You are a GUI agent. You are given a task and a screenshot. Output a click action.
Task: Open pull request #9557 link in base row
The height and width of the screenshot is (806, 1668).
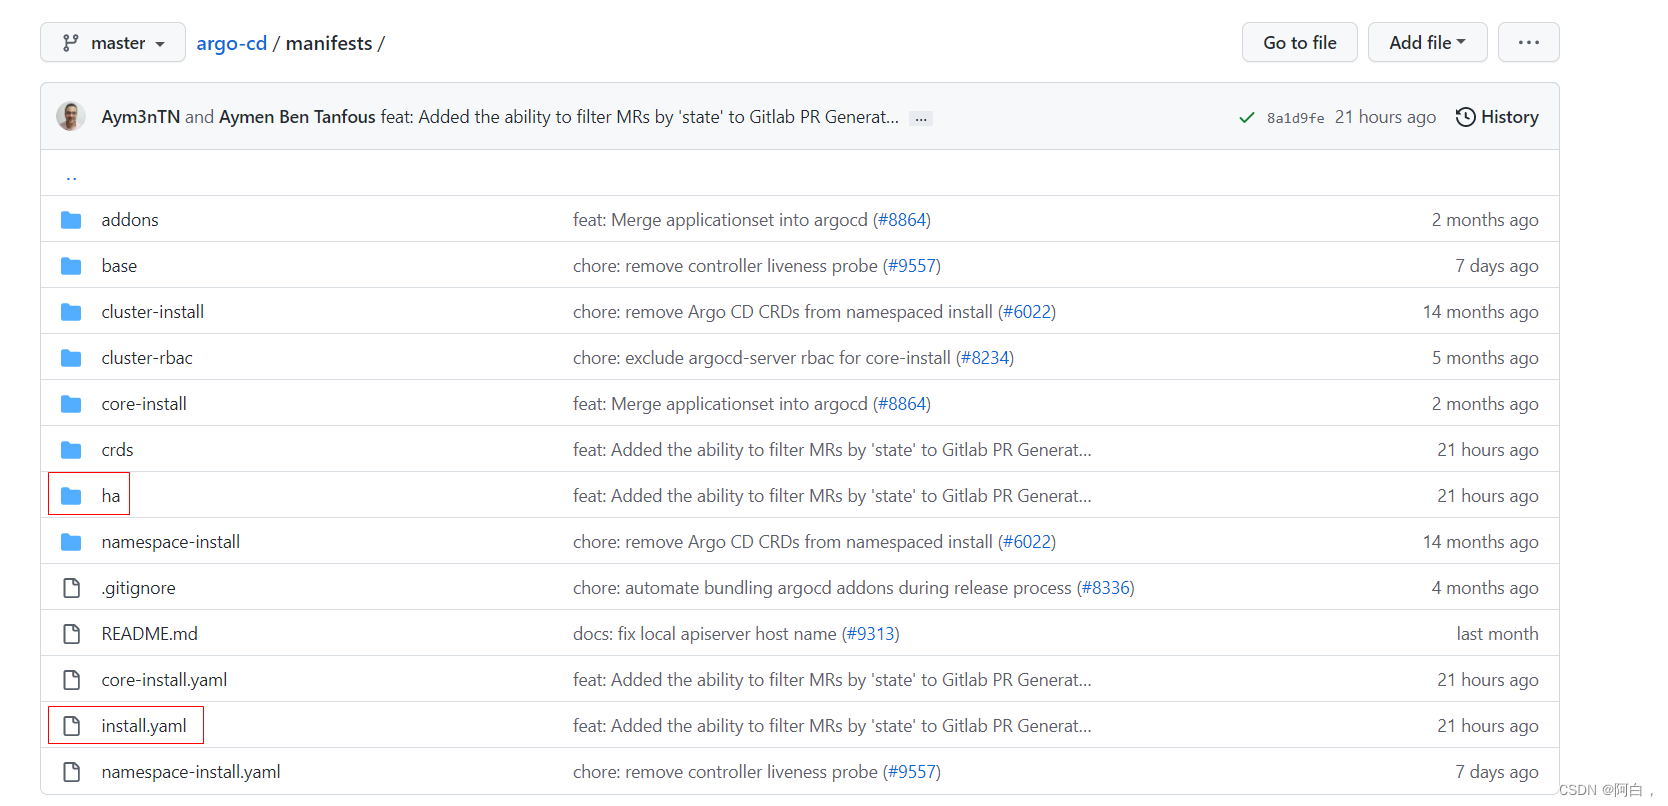coord(912,266)
